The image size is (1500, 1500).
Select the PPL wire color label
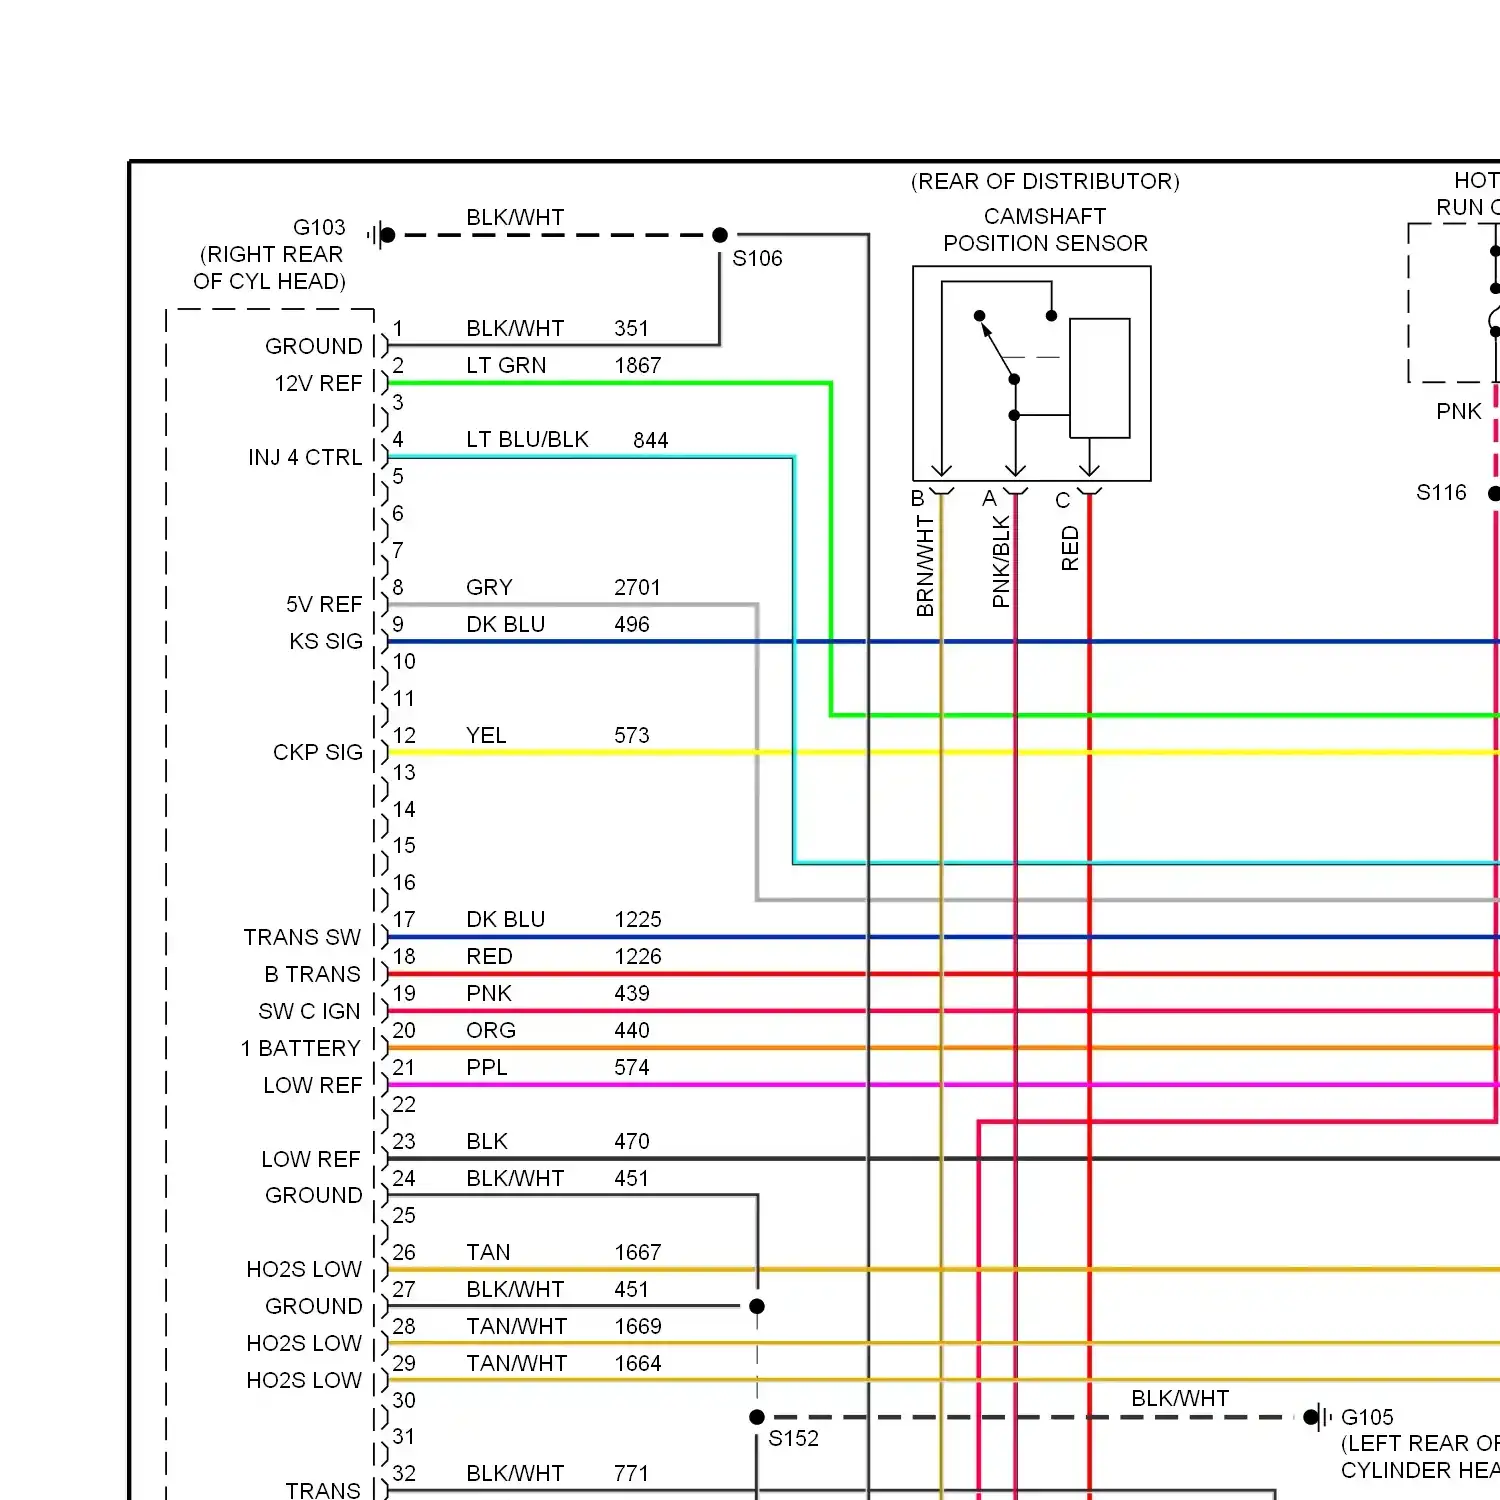(487, 1067)
